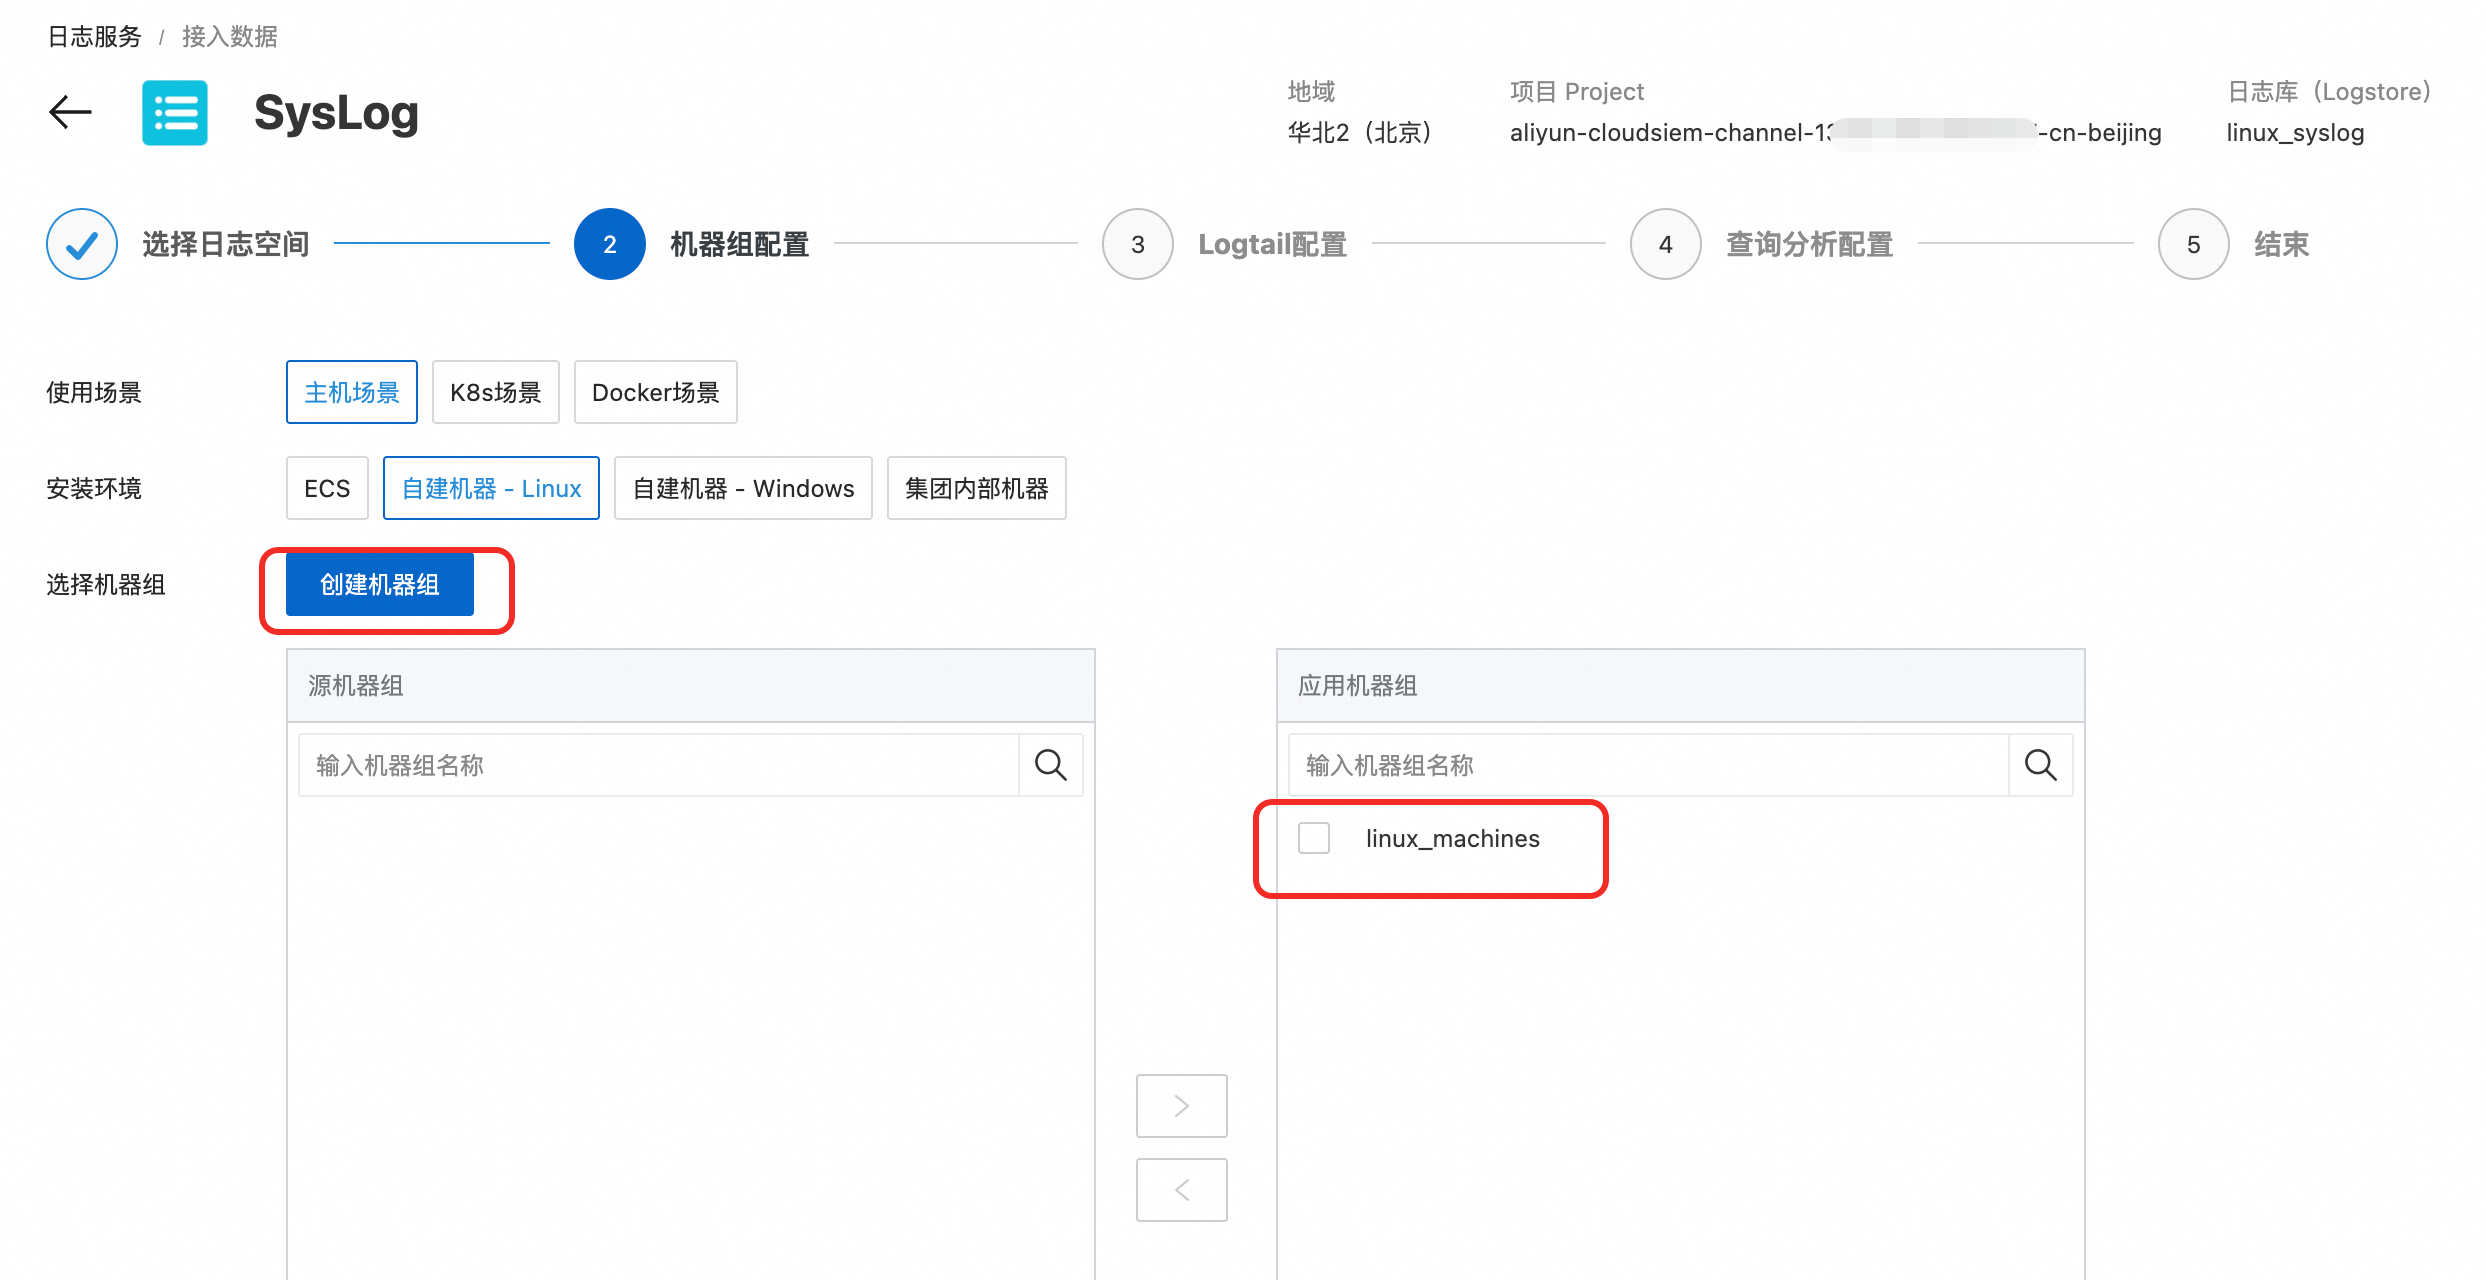
Task: Click applied machine group name input
Action: click(x=1649, y=765)
